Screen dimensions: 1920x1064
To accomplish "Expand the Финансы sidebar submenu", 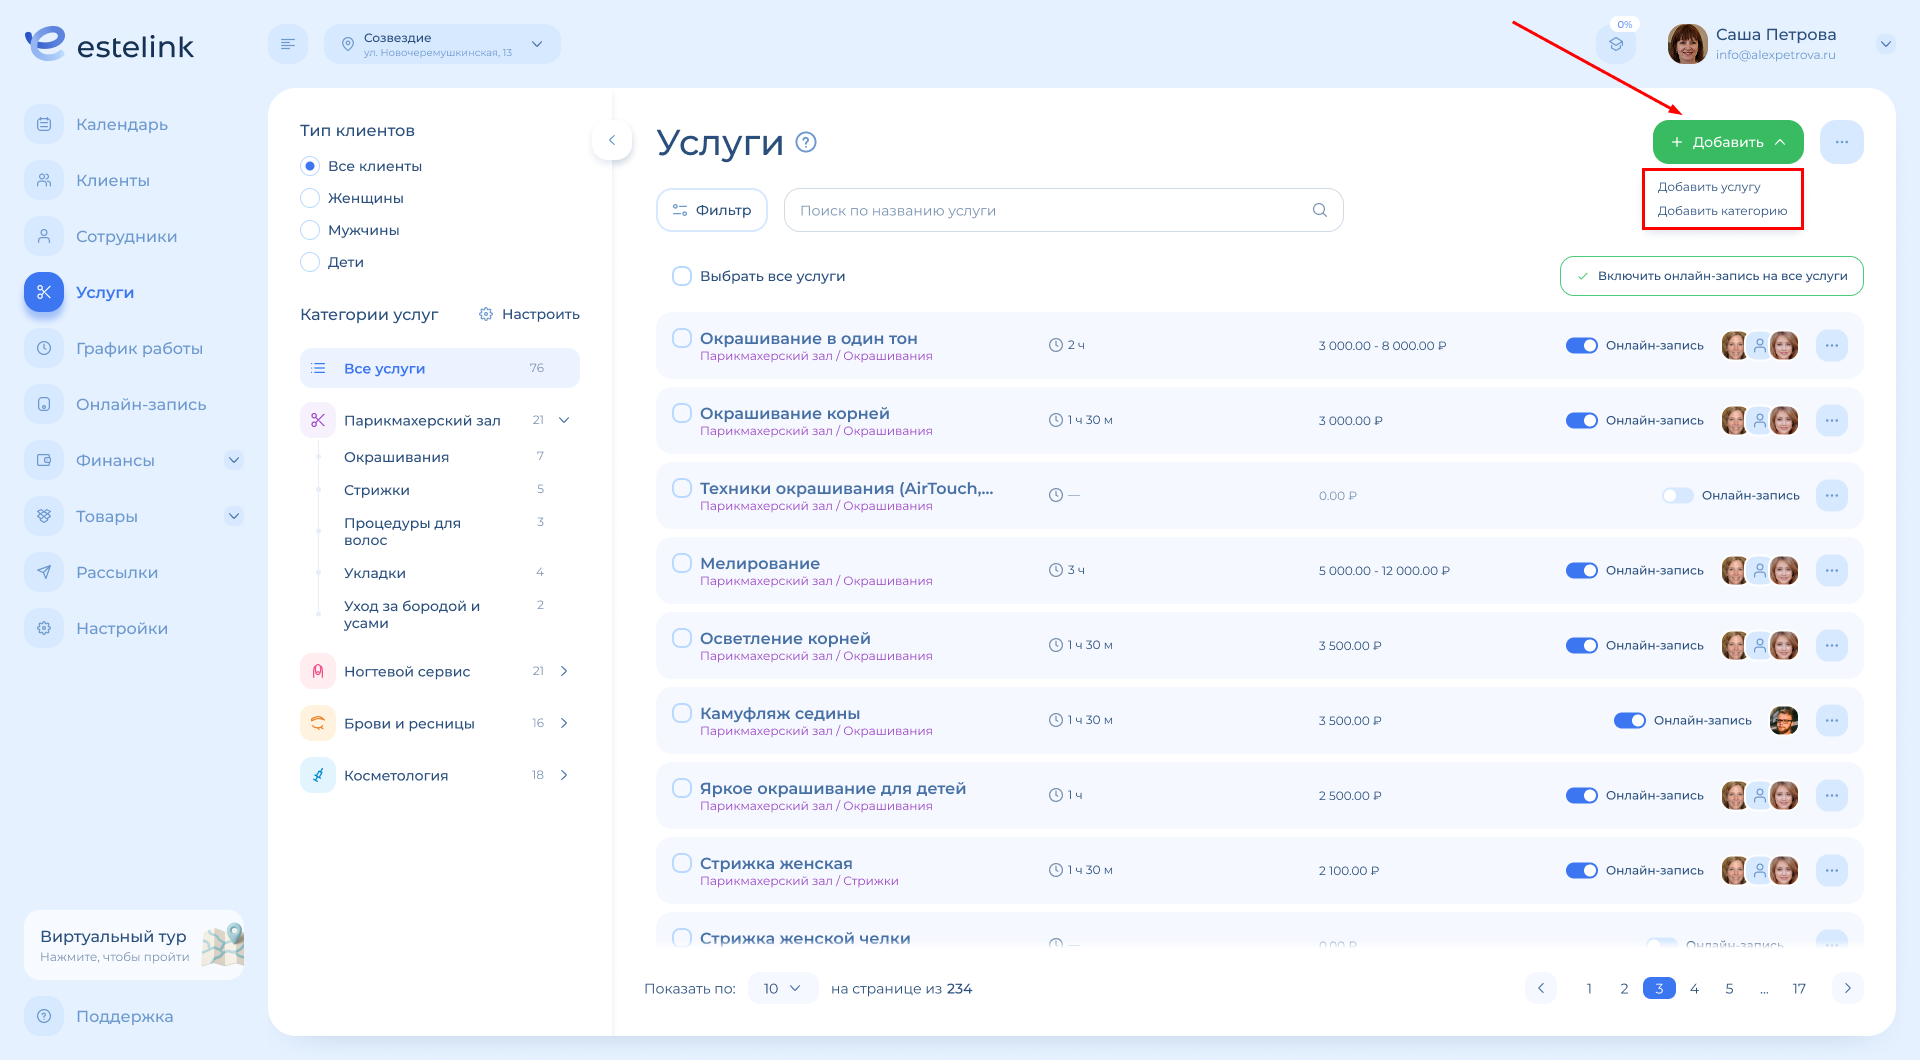I will tap(234, 460).
